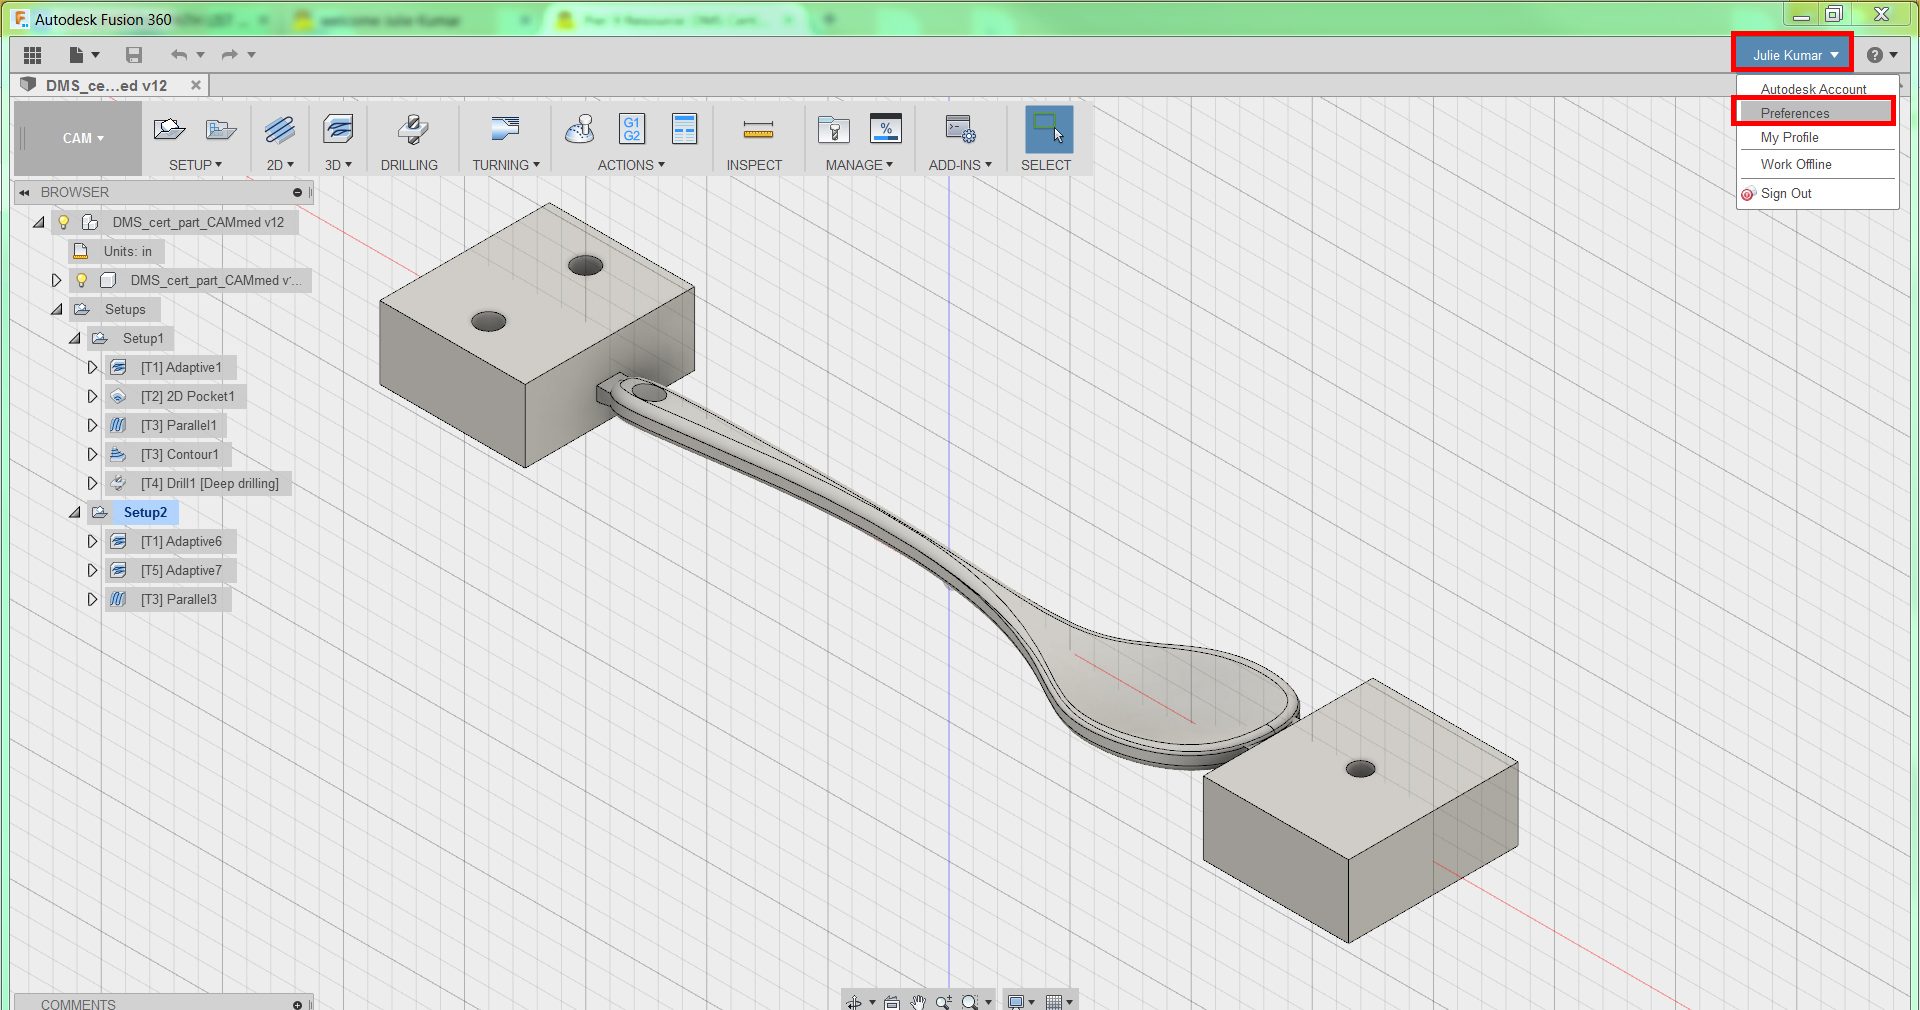Toggle the Comments panel pin dot

tap(297, 1004)
